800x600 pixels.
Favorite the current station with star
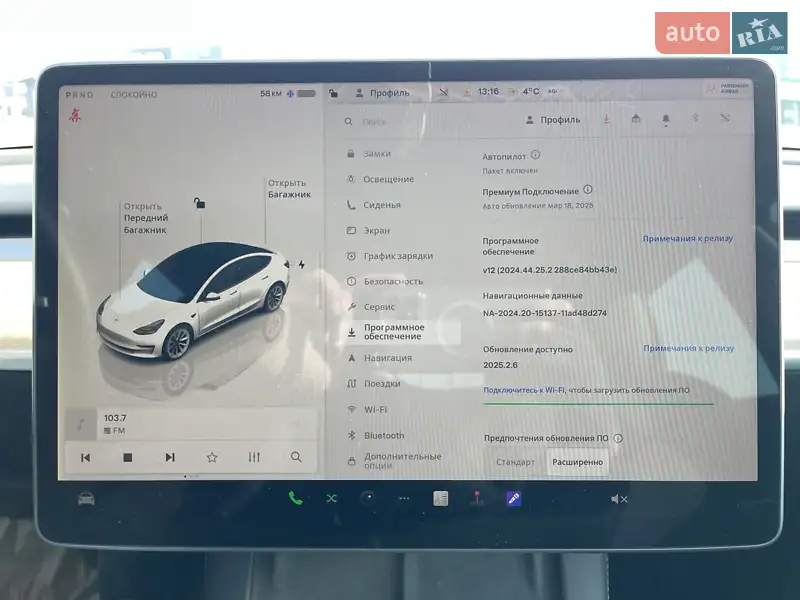212,457
